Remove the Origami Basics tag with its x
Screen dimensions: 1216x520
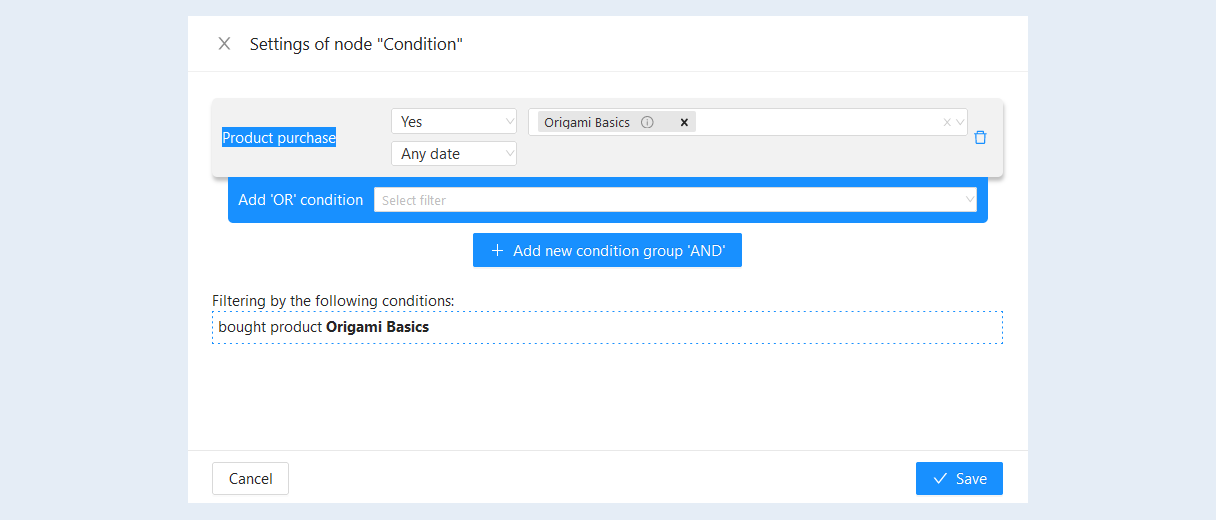pos(684,122)
